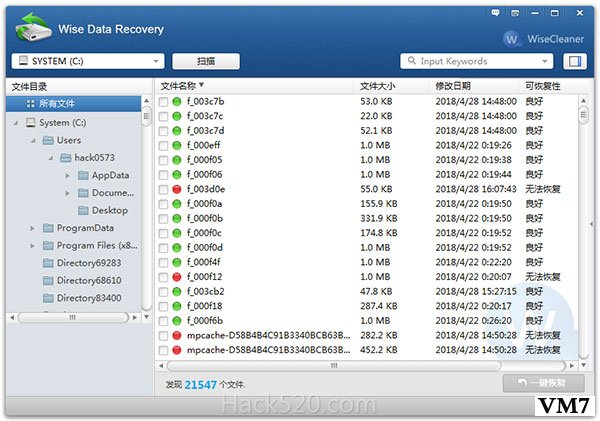This screenshot has width=600, height=421.
Task: Collapse the Users tree node
Action: 33,141
